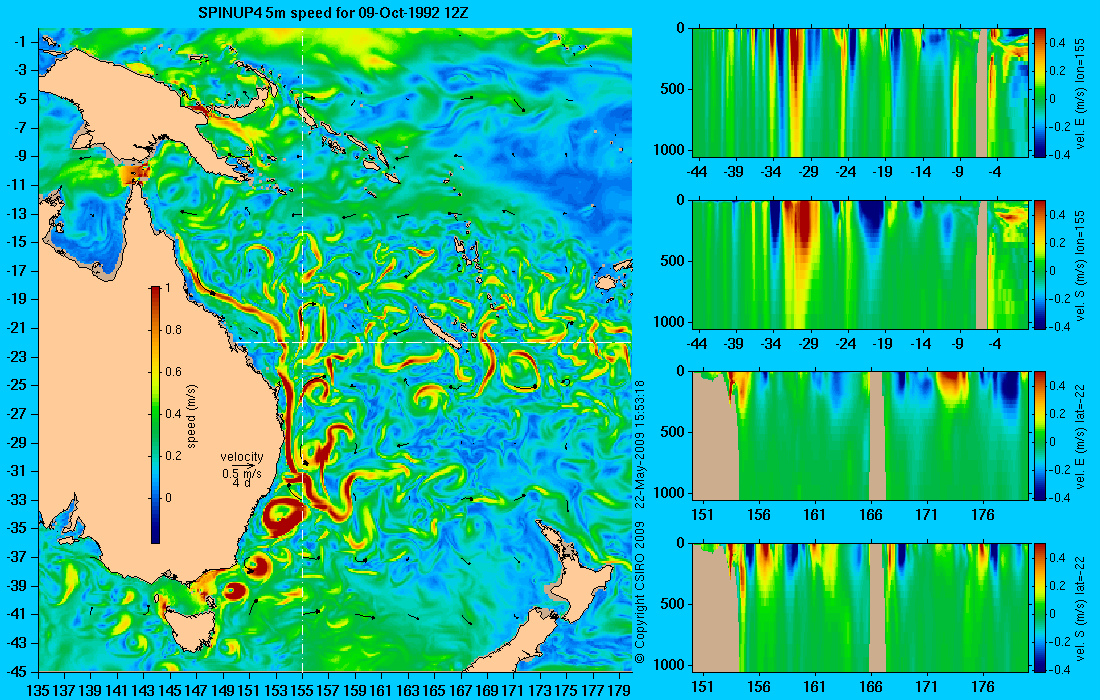Click the "0.8" tick on the speed colorbar

coord(173,330)
